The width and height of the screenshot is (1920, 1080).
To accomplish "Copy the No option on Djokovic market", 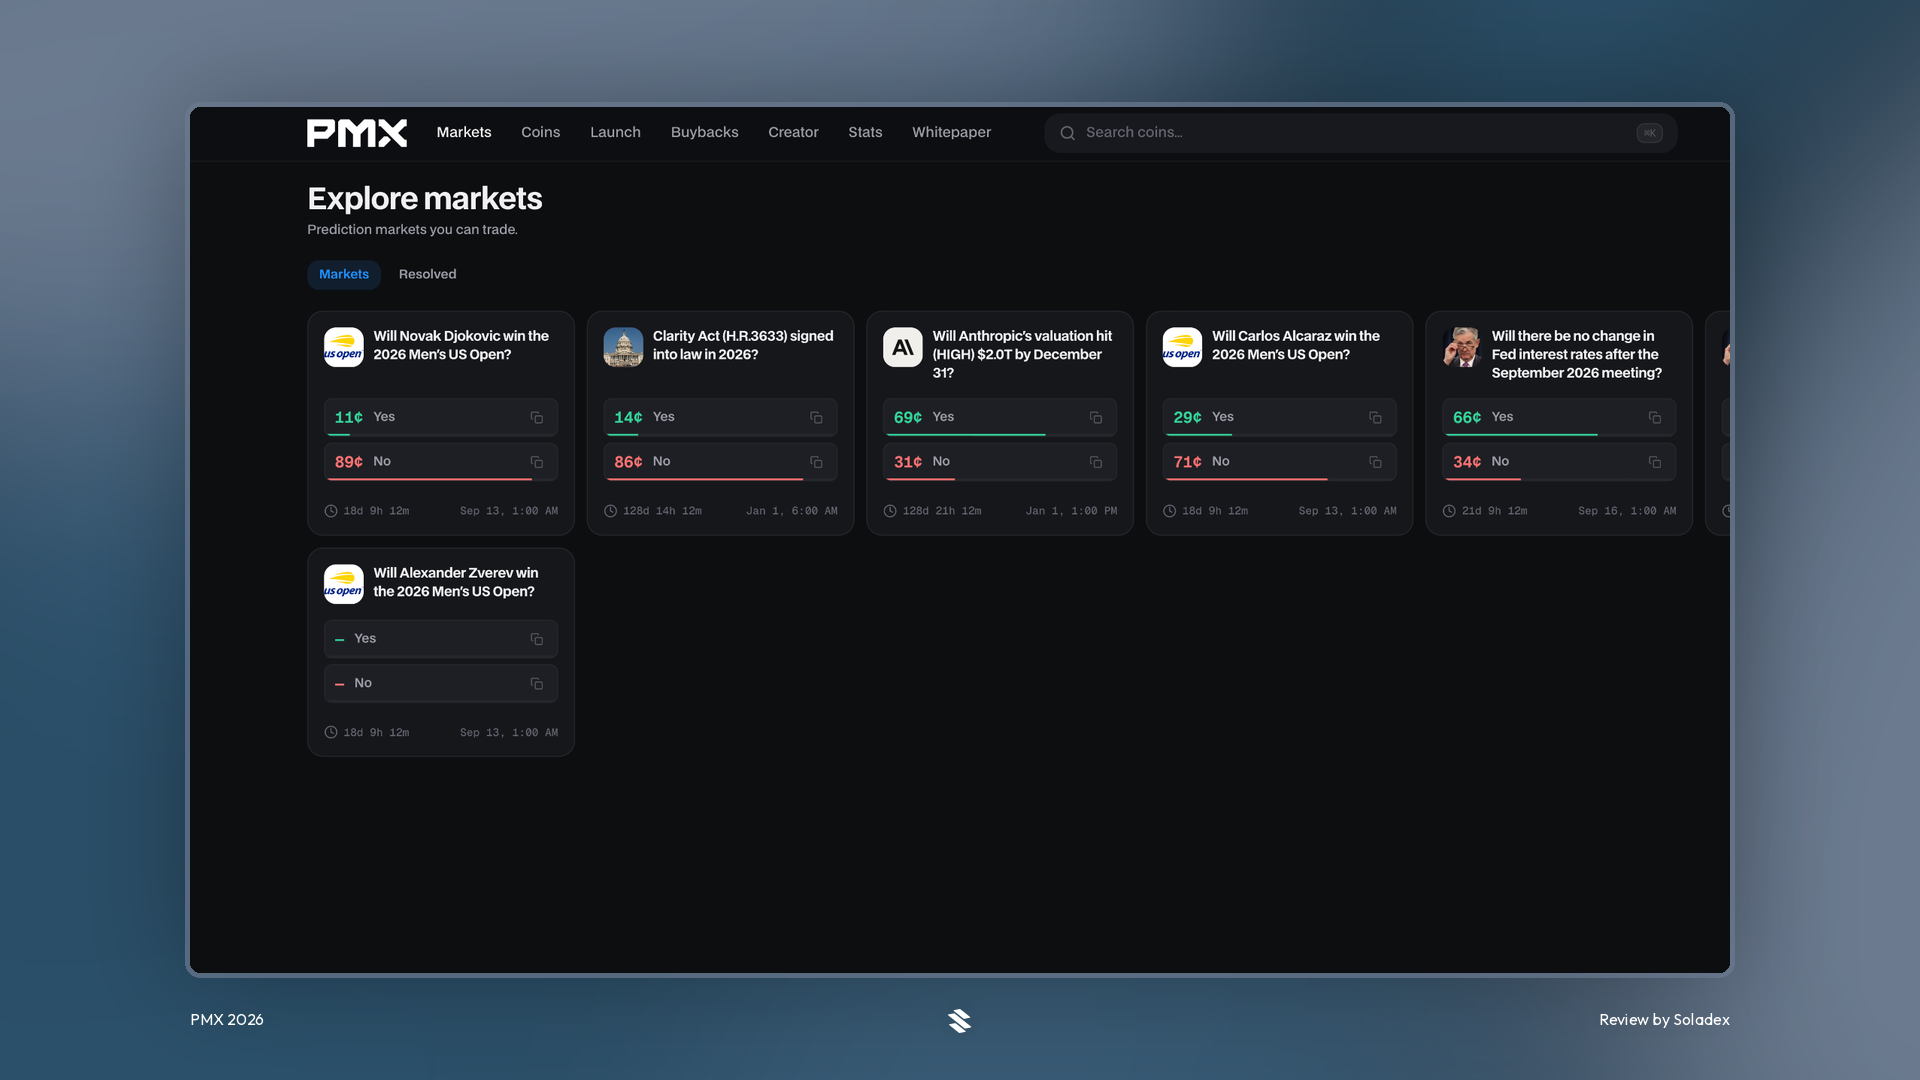I will 537,462.
